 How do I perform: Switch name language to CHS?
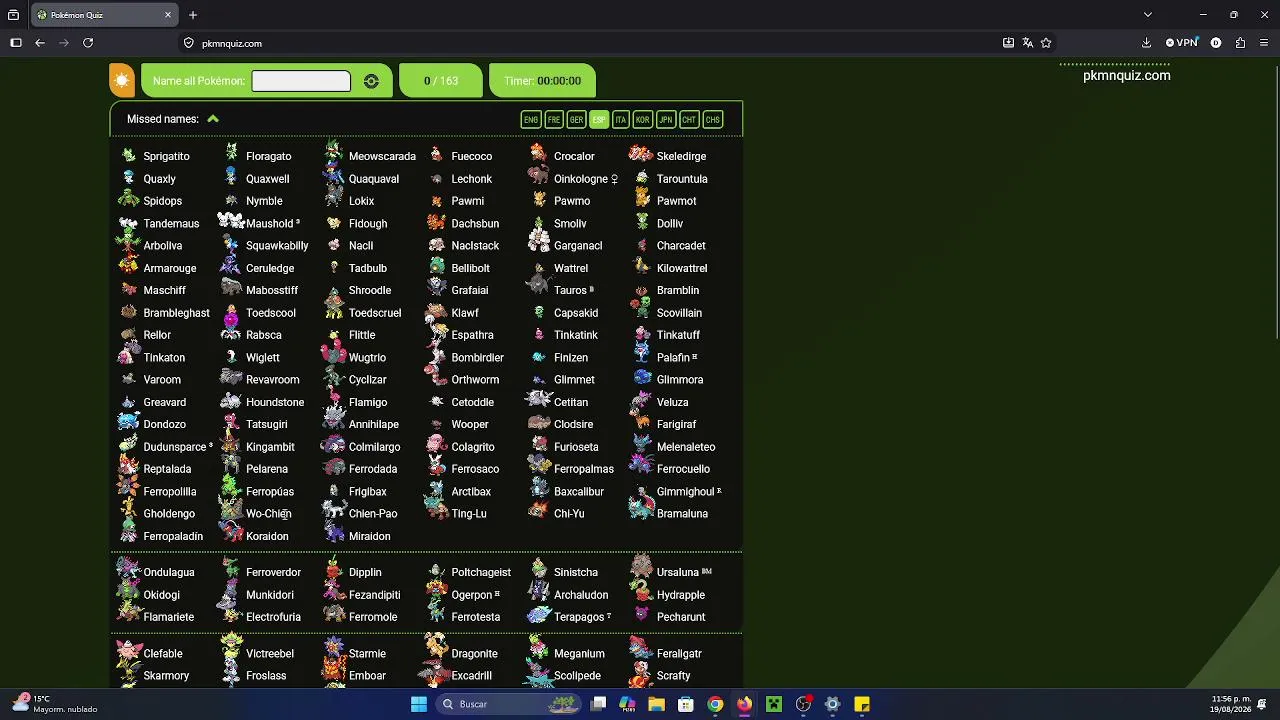coord(712,119)
